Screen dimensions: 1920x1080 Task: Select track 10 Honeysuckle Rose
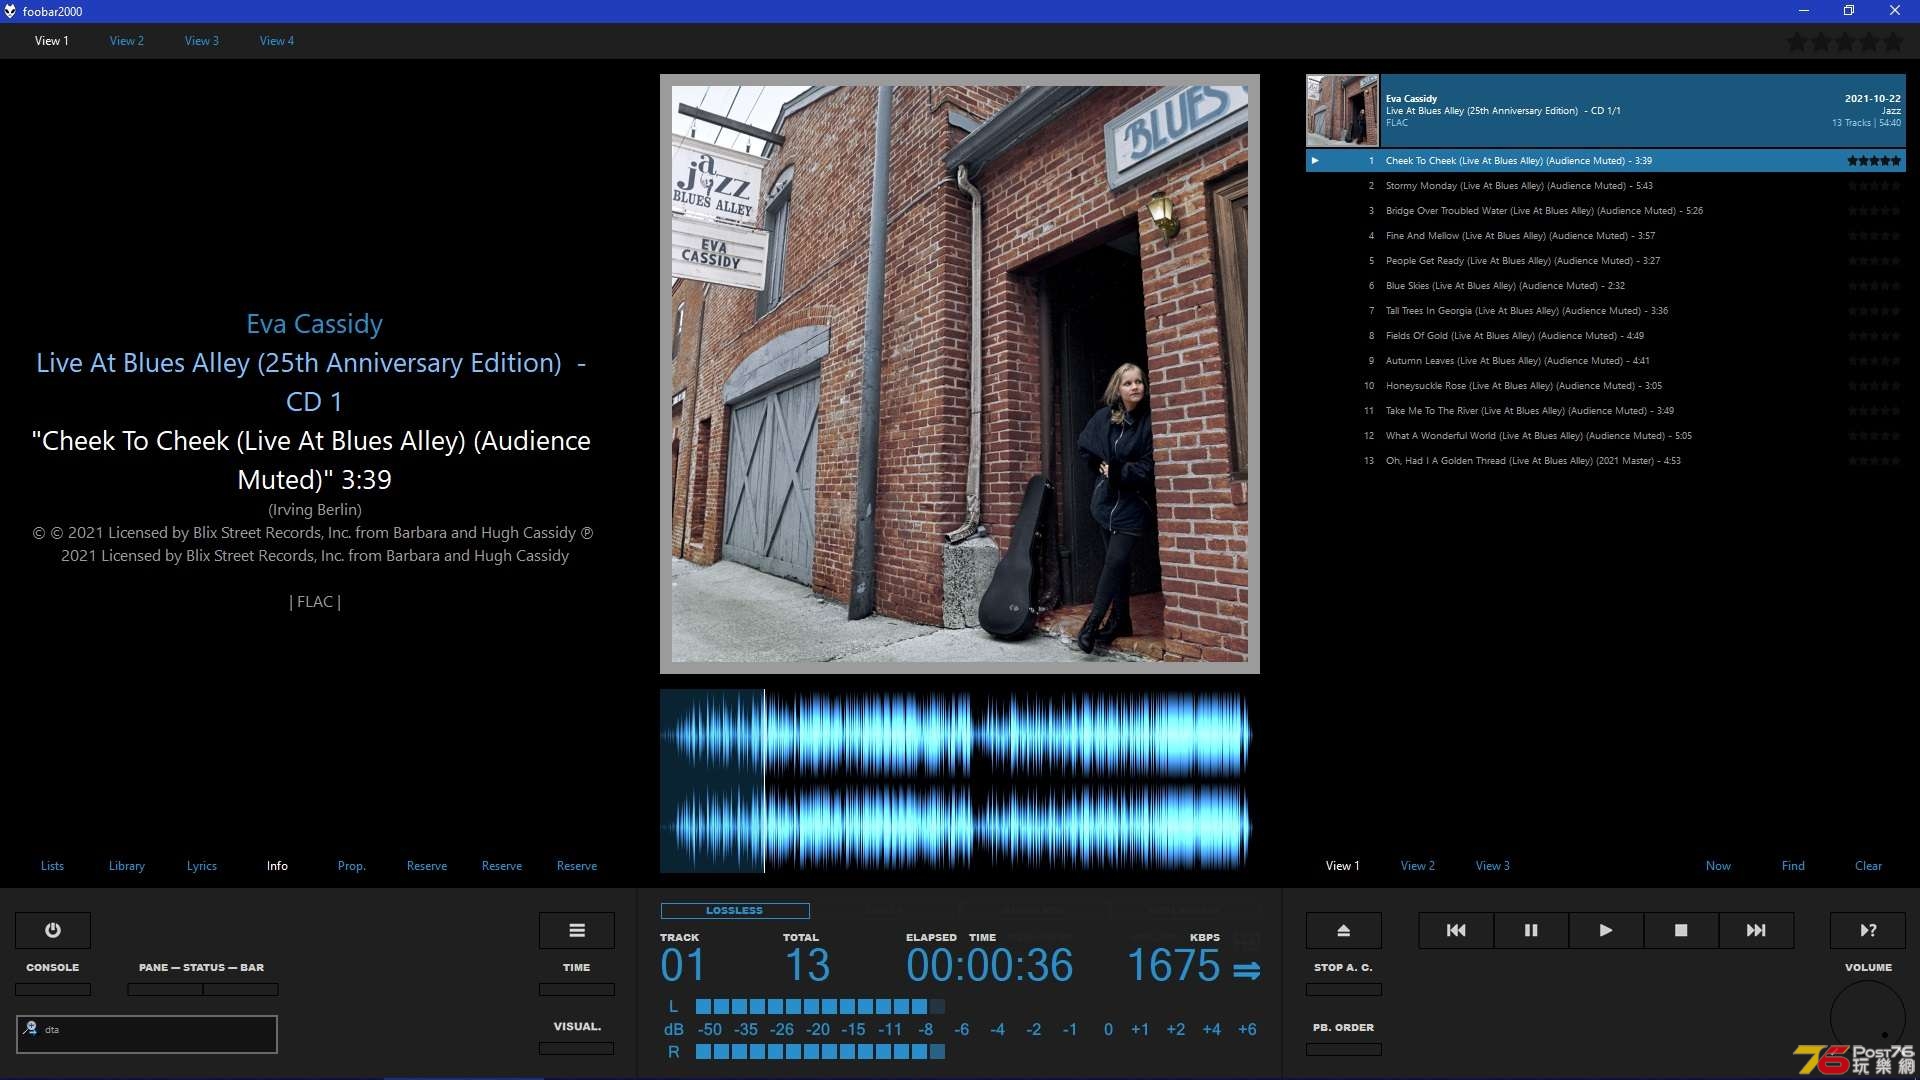[x=1605, y=385]
